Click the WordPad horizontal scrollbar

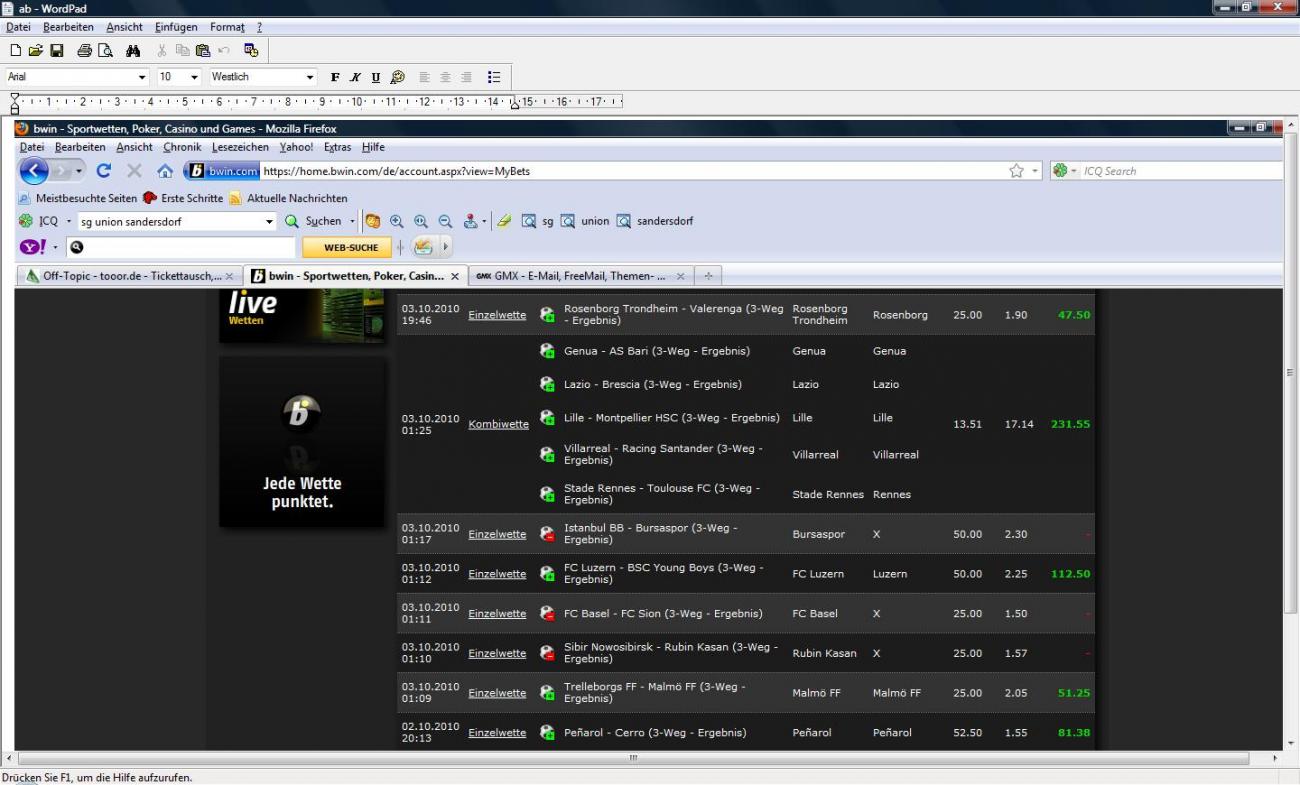point(640,759)
